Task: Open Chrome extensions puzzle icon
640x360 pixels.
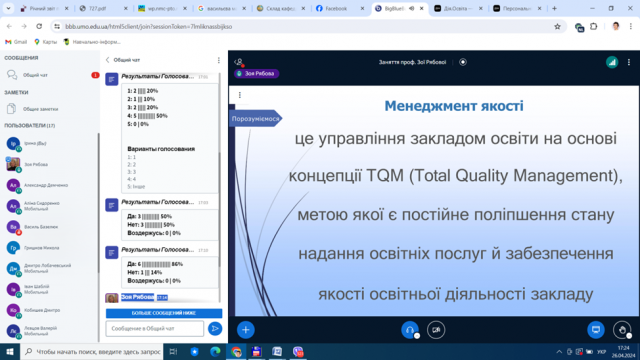Action: point(594,27)
